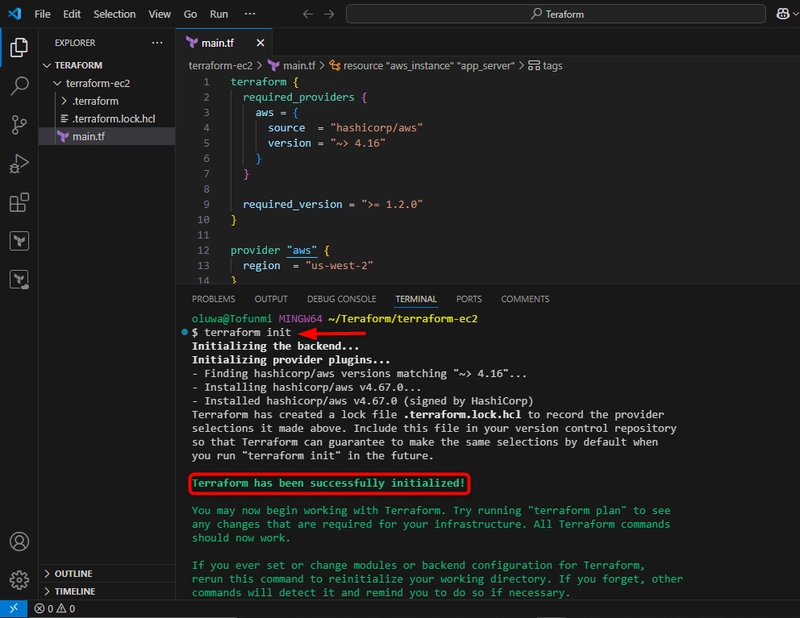
Task: Go back with the left arrow
Action: point(308,14)
